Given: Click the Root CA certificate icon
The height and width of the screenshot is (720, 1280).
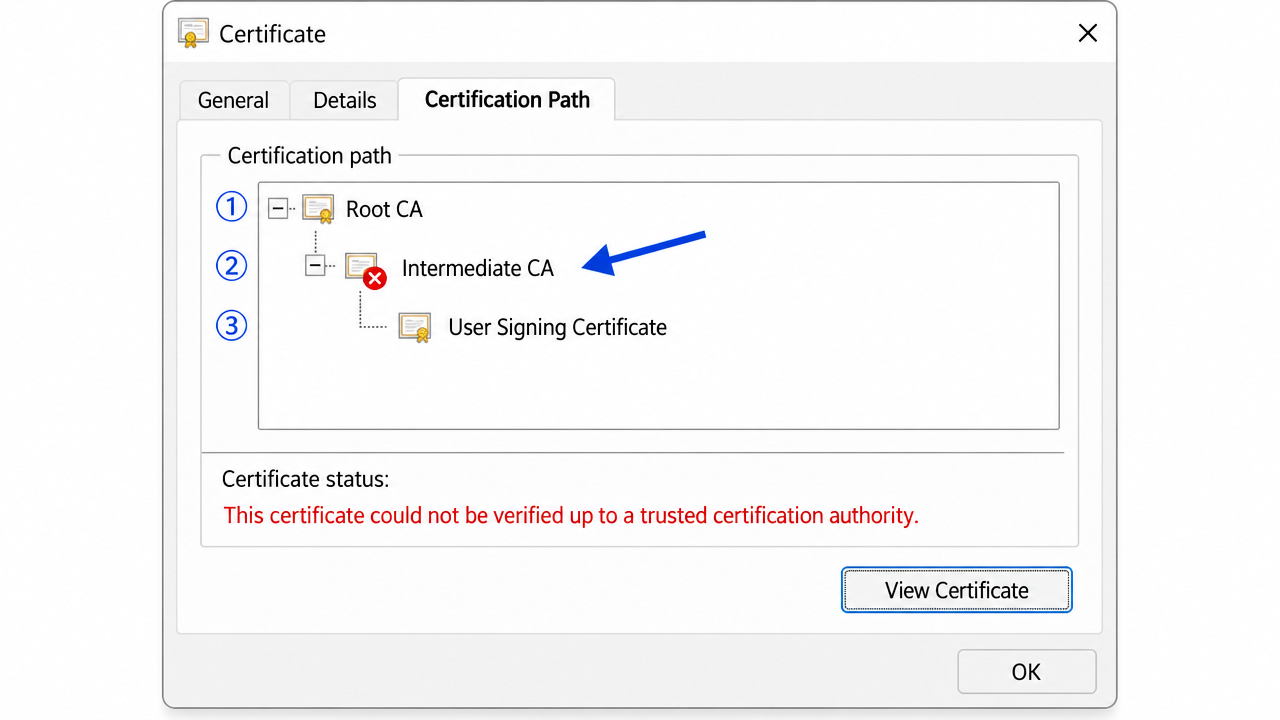Looking at the screenshot, I should [318, 209].
